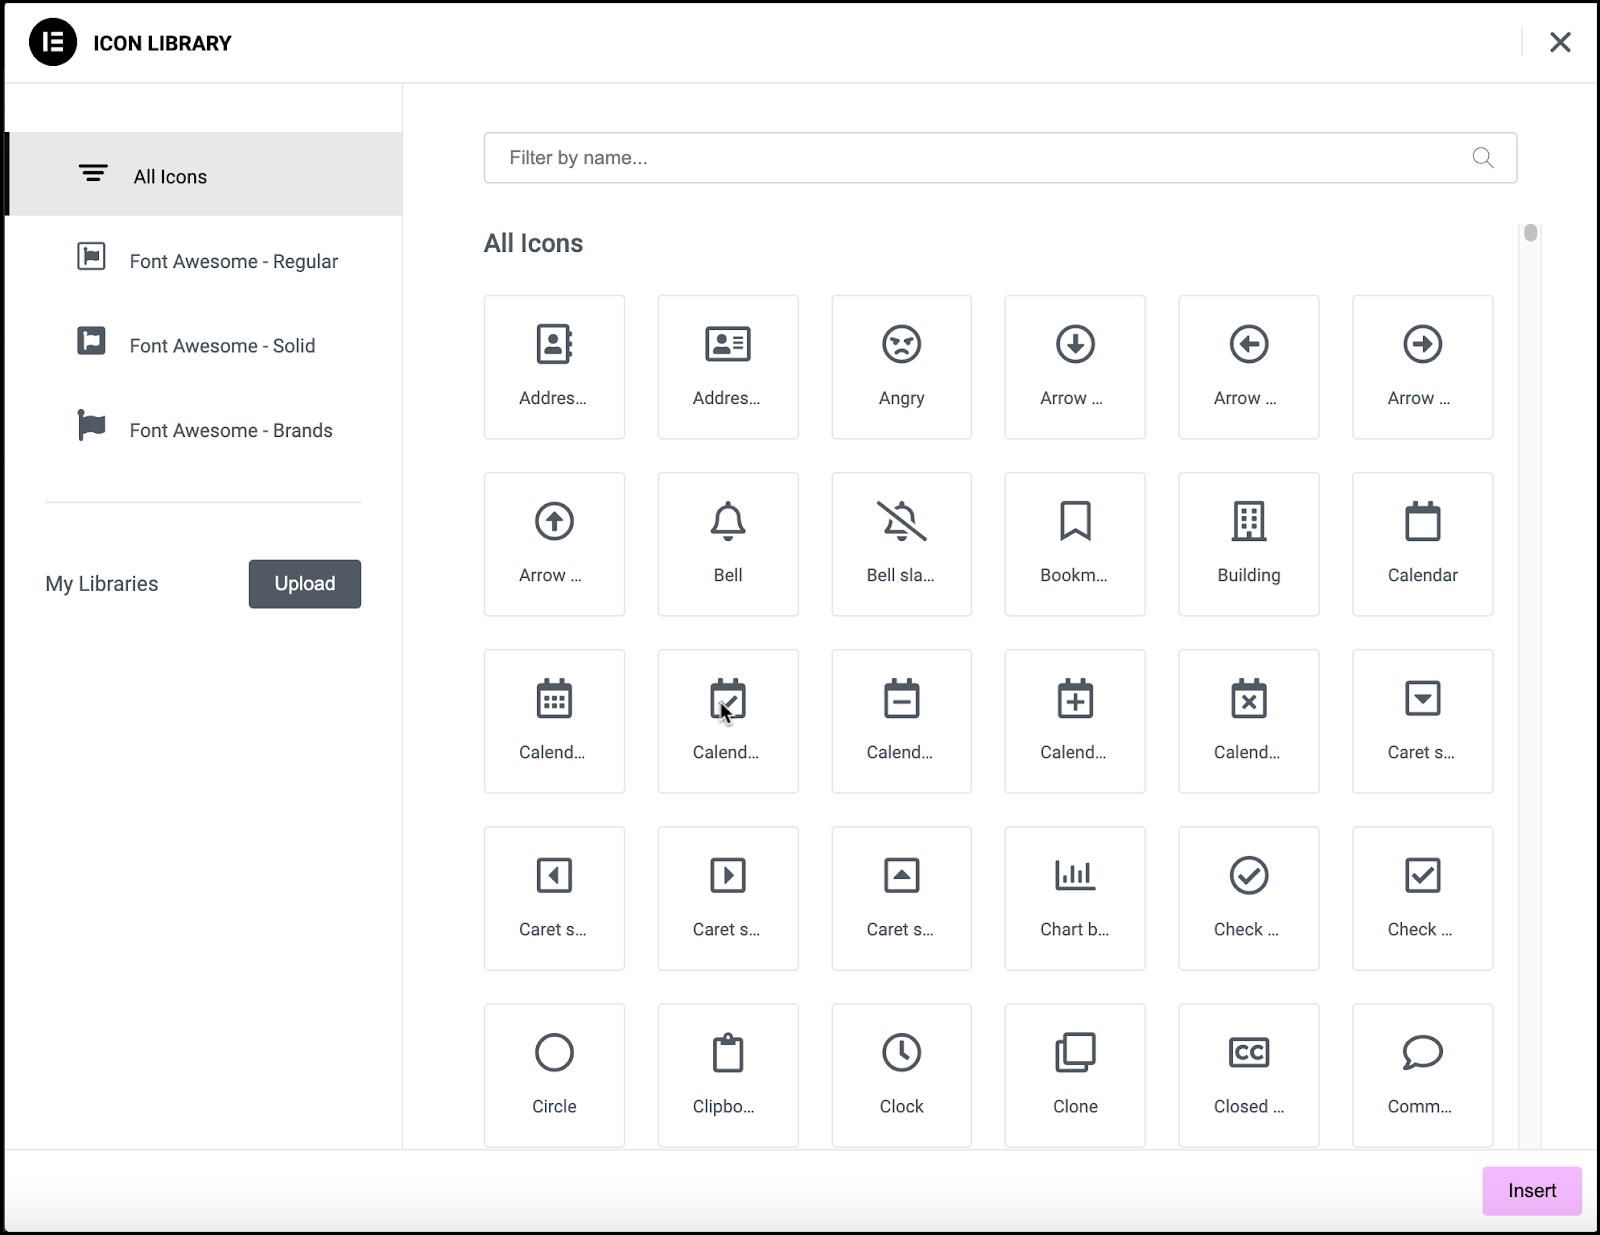Select the arrow circle up icon

point(554,544)
